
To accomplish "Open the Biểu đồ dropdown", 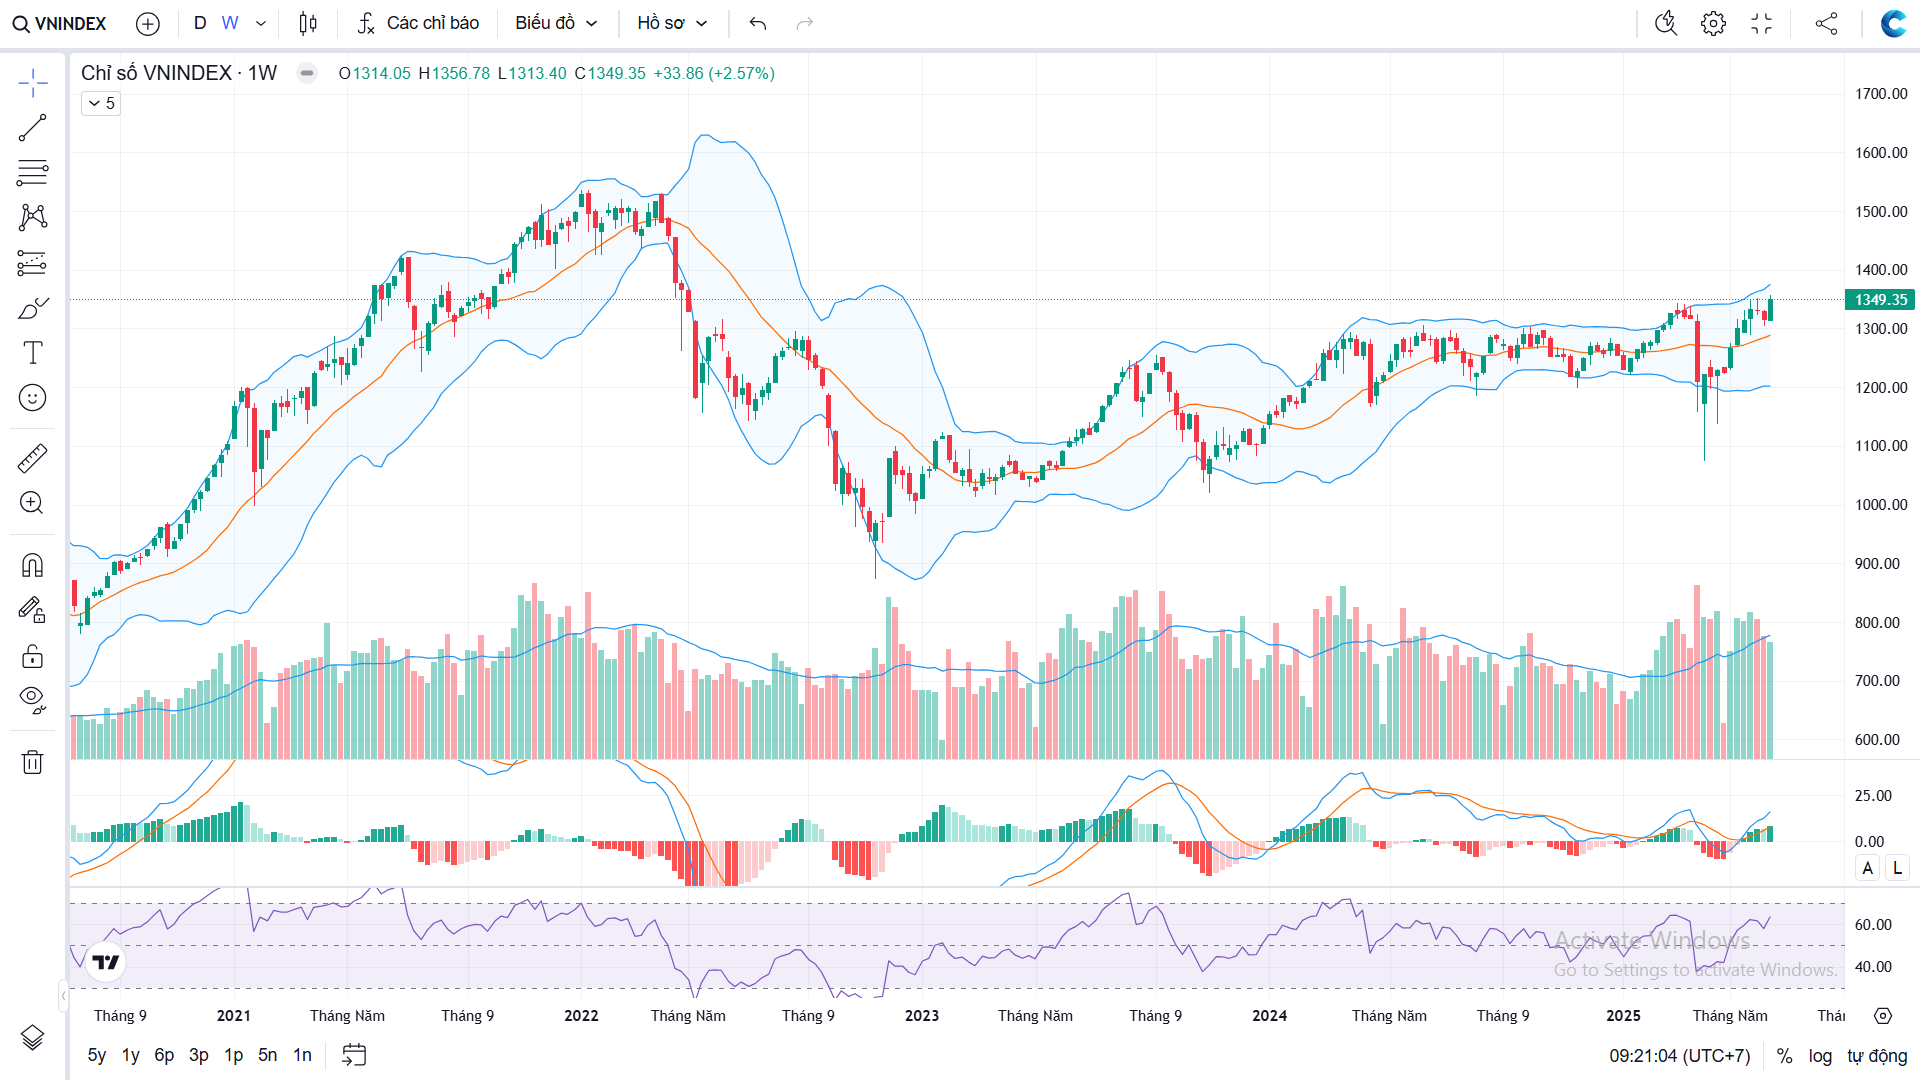I will click(556, 23).
